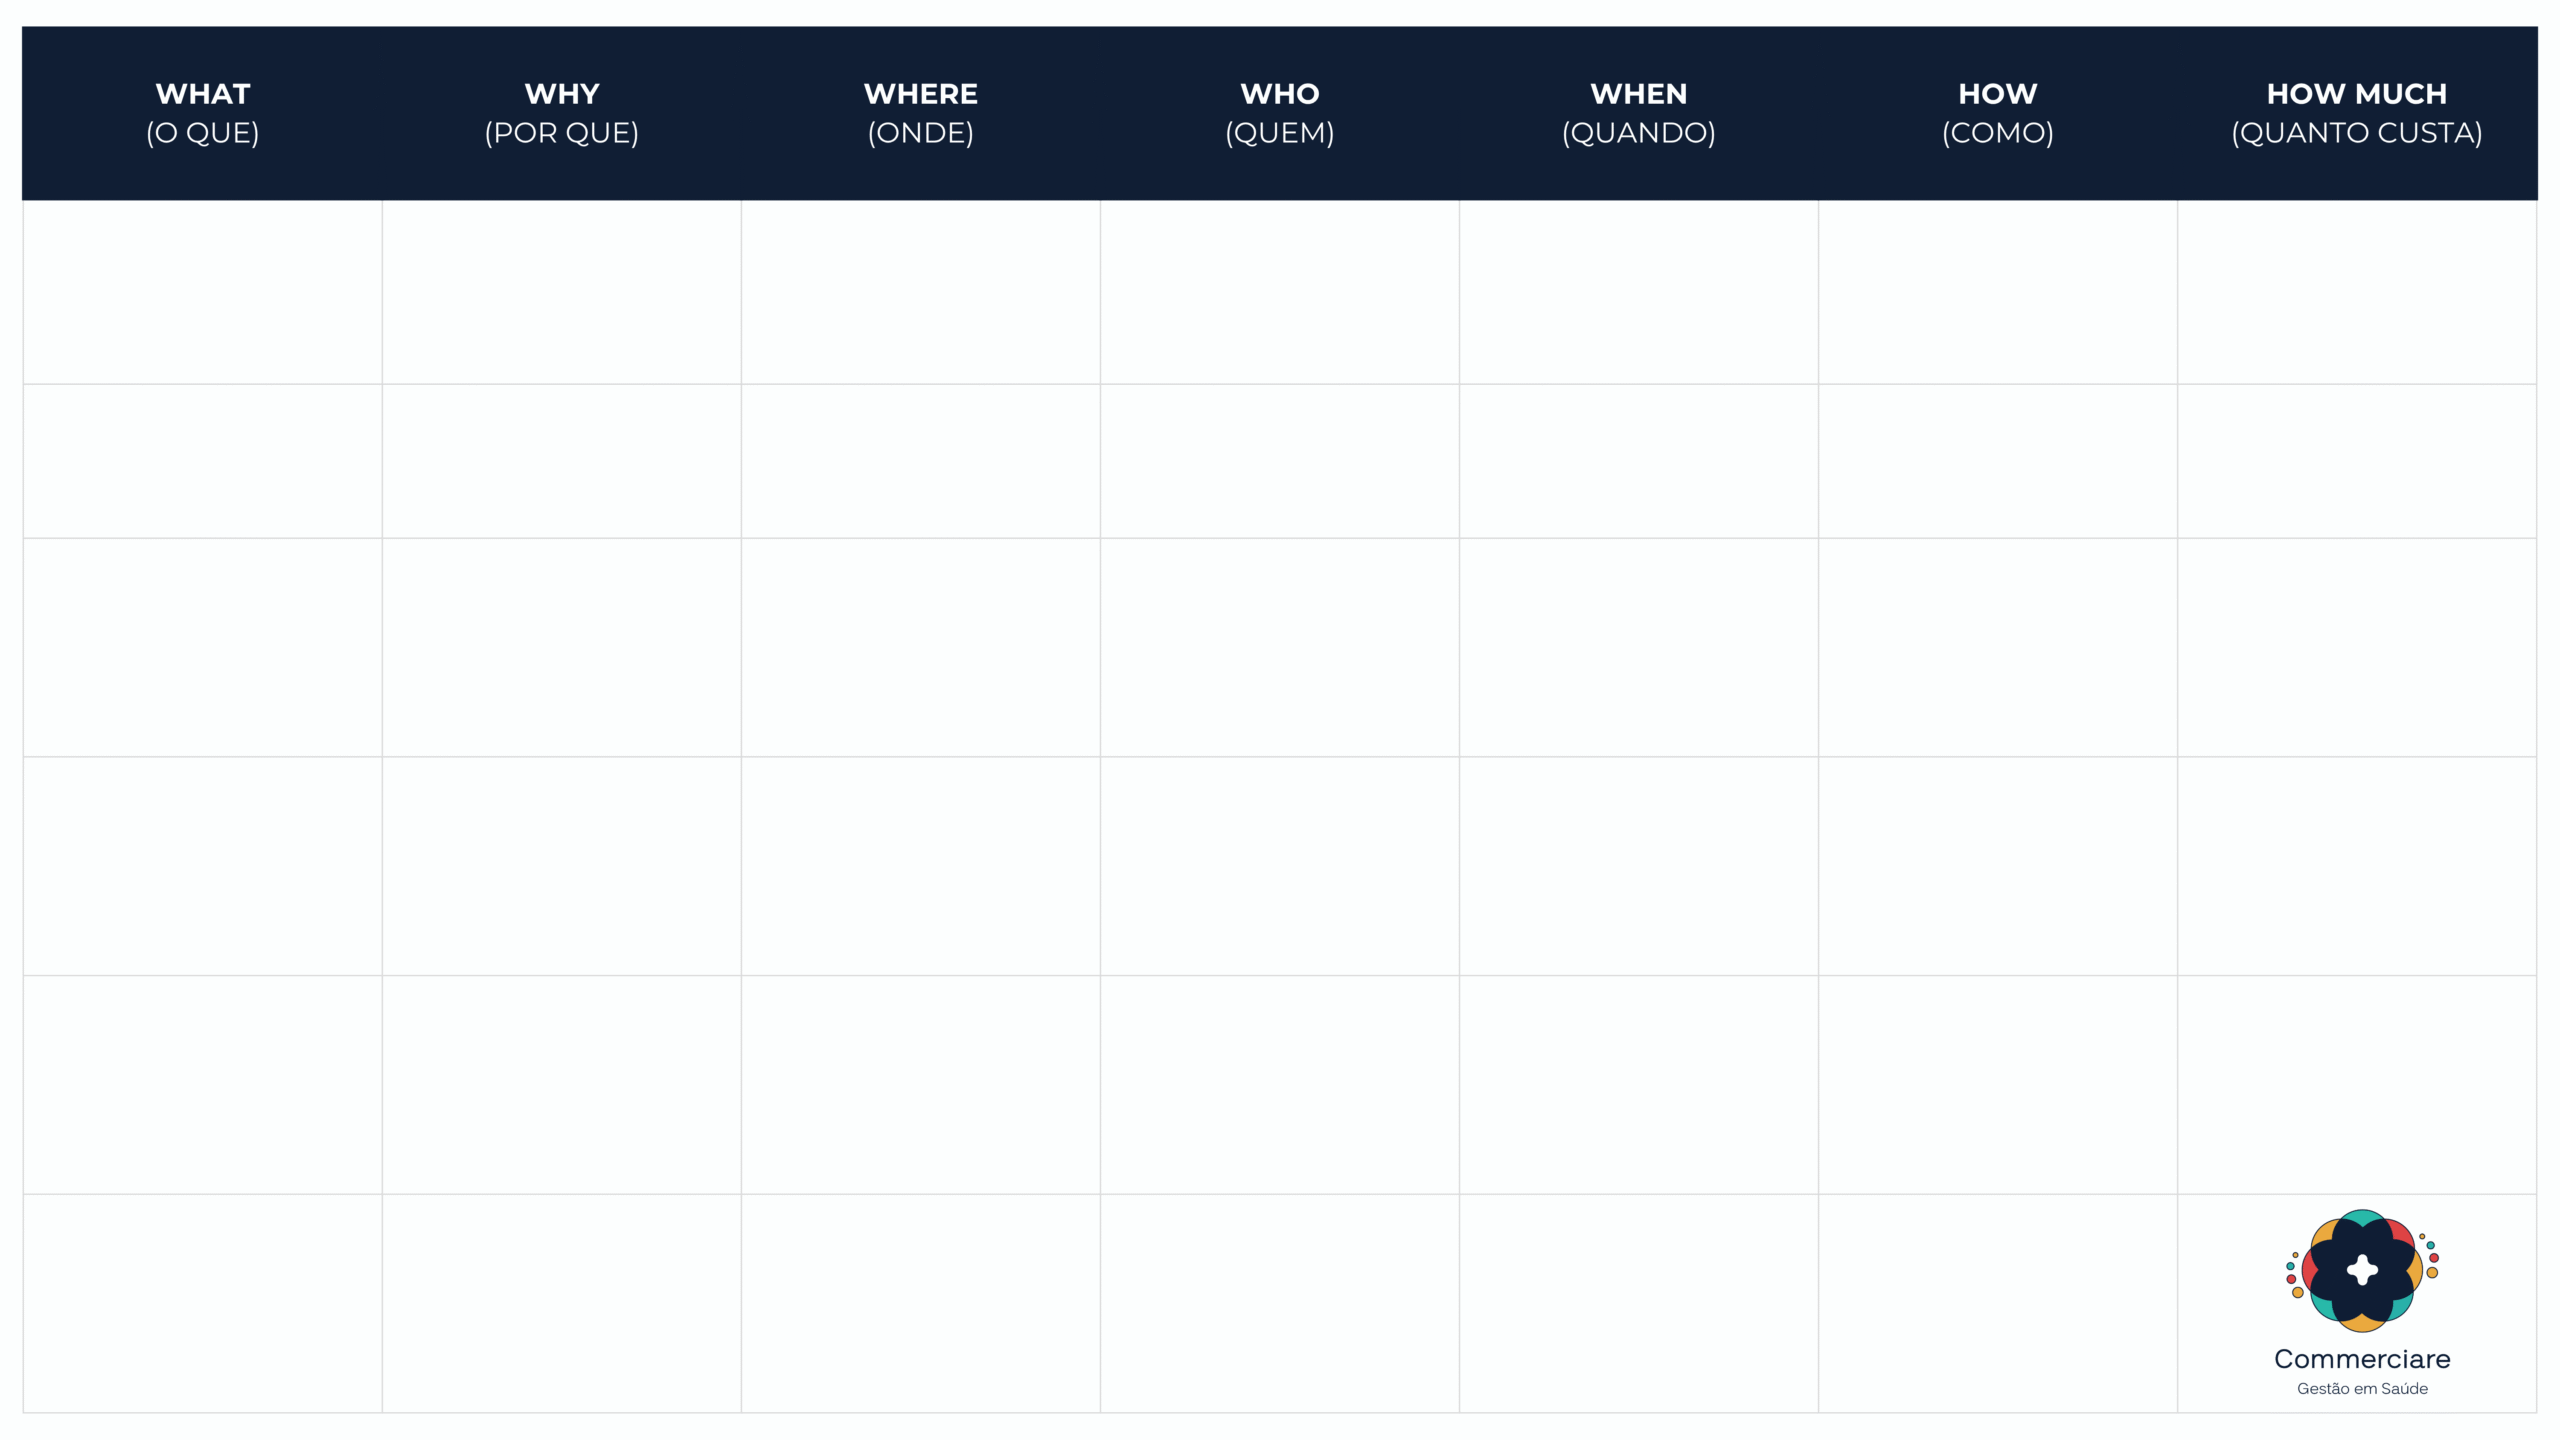Click the Commerciare flower logo

click(x=2362, y=1270)
